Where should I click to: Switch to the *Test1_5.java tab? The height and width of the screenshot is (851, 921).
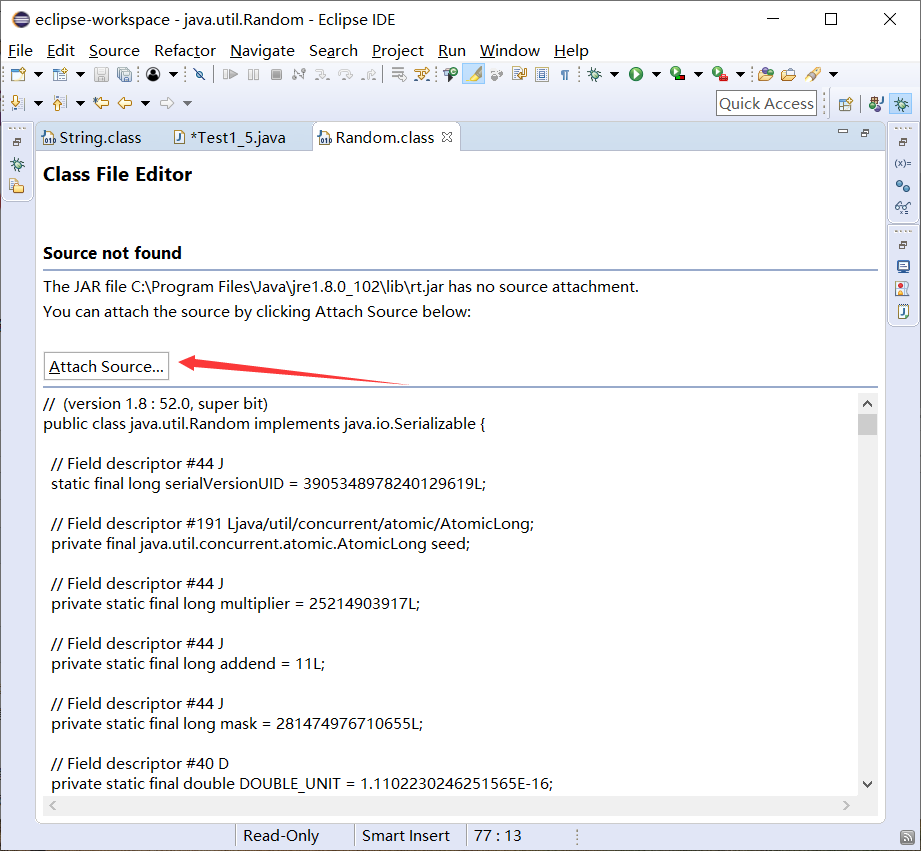(x=230, y=137)
